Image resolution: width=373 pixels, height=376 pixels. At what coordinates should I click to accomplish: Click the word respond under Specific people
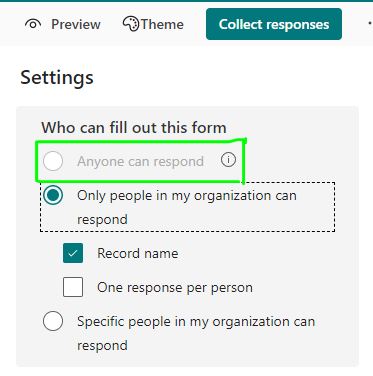coord(102,346)
